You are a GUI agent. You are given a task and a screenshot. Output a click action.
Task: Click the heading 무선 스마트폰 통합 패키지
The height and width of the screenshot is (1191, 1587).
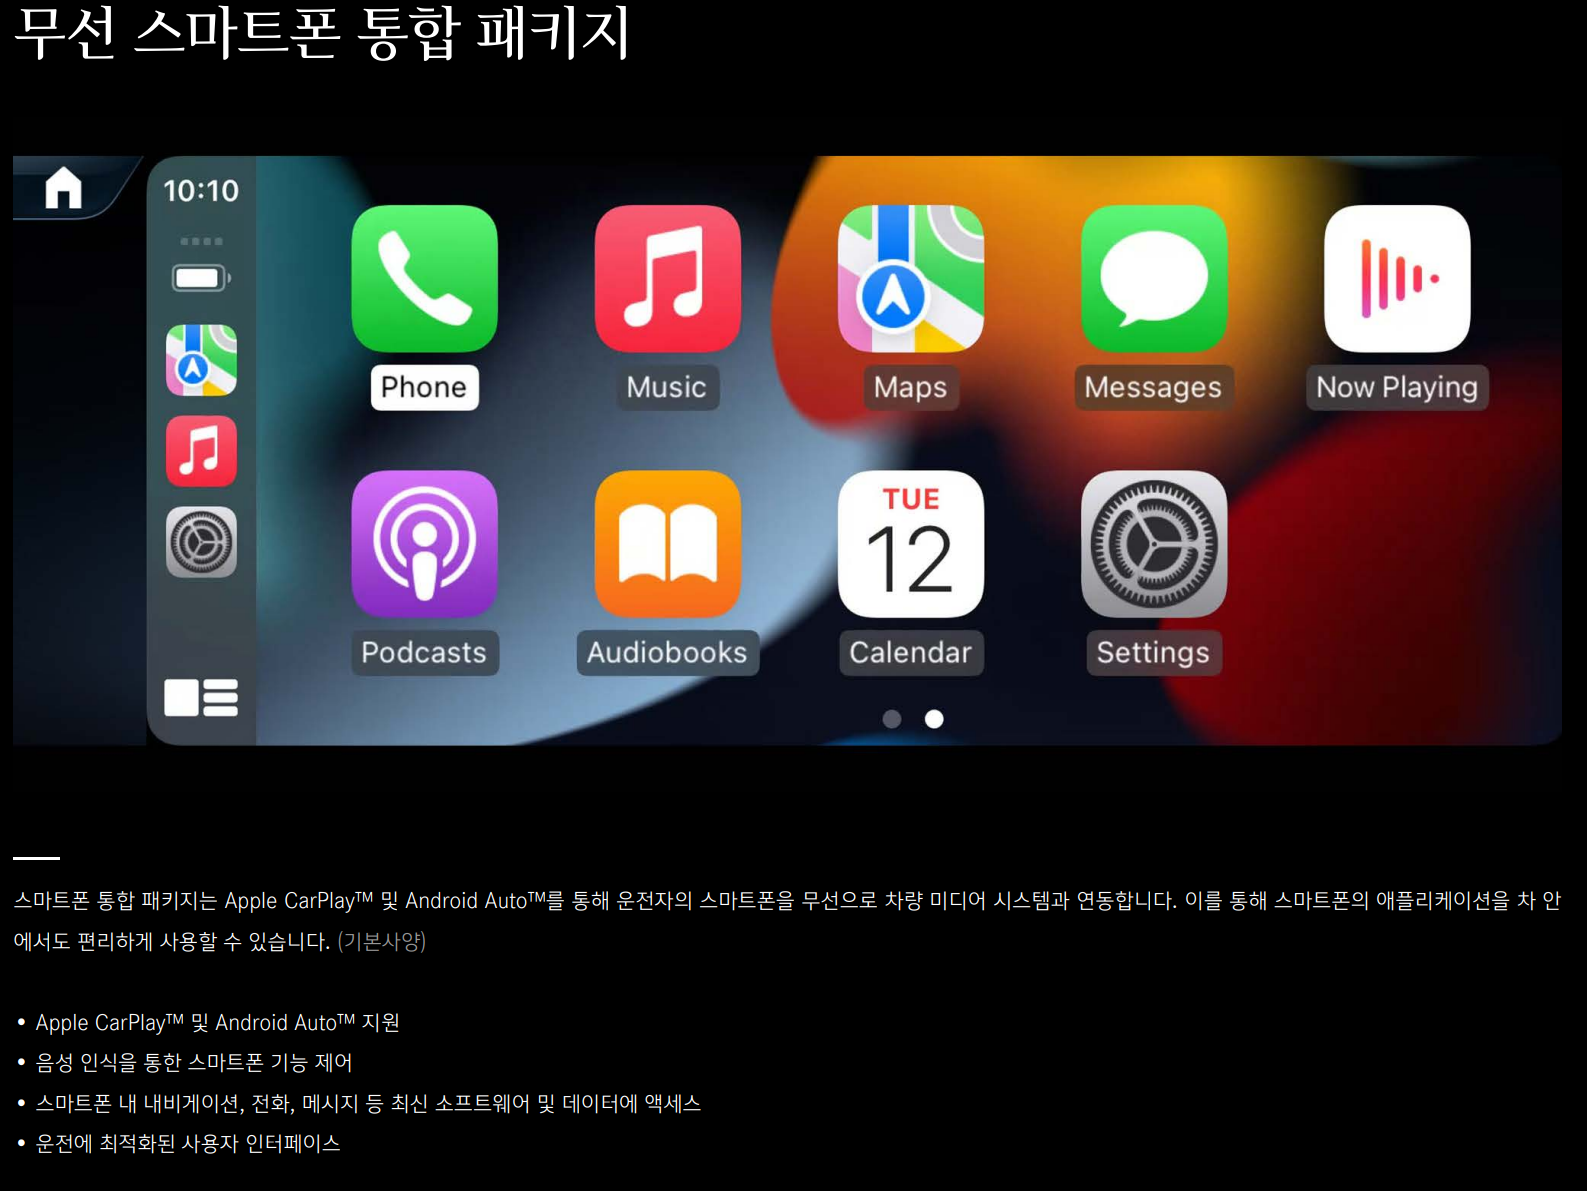coord(322,32)
